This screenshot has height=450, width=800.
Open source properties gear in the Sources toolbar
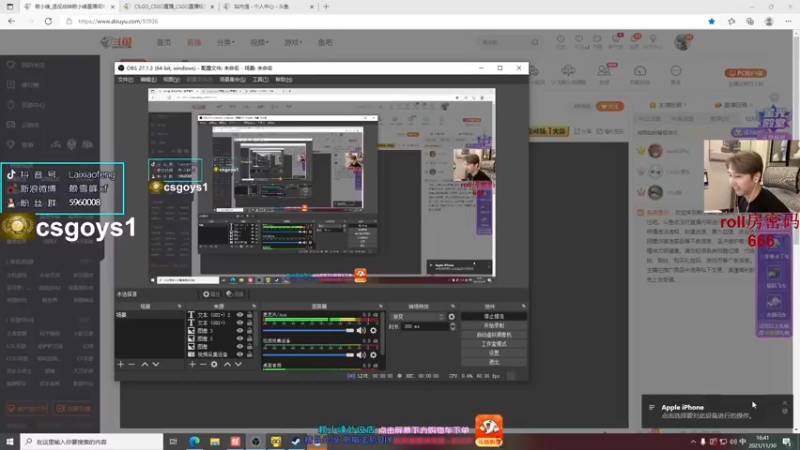click(x=214, y=364)
